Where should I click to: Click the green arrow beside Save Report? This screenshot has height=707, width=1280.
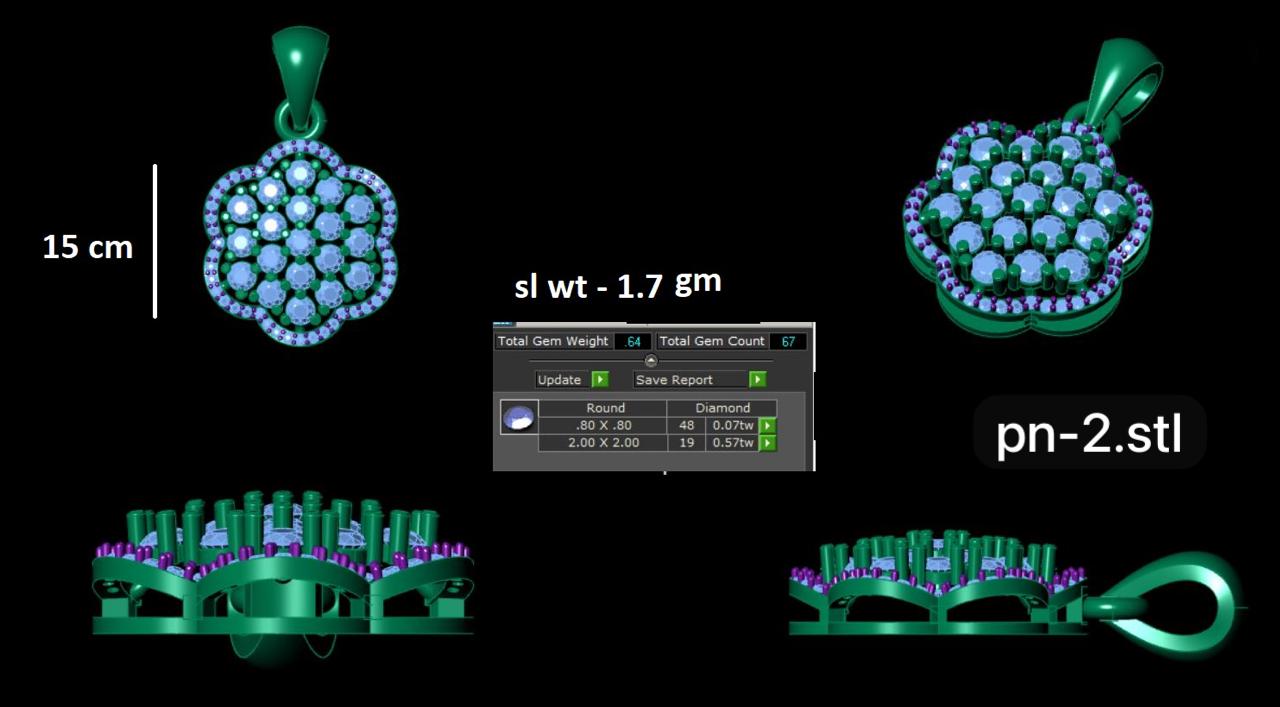coord(757,380)
